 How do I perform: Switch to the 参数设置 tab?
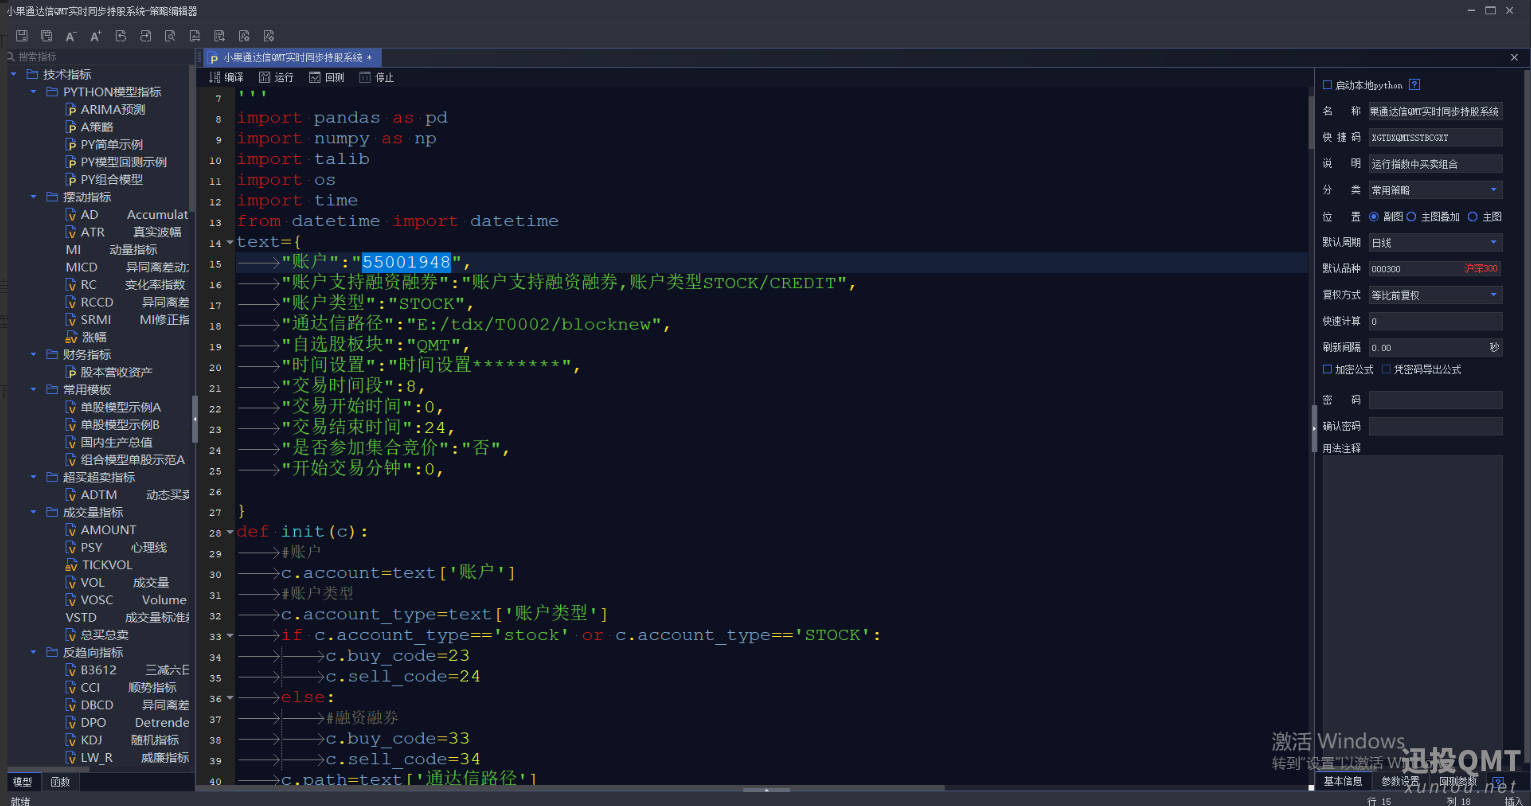pos(1400,781)
